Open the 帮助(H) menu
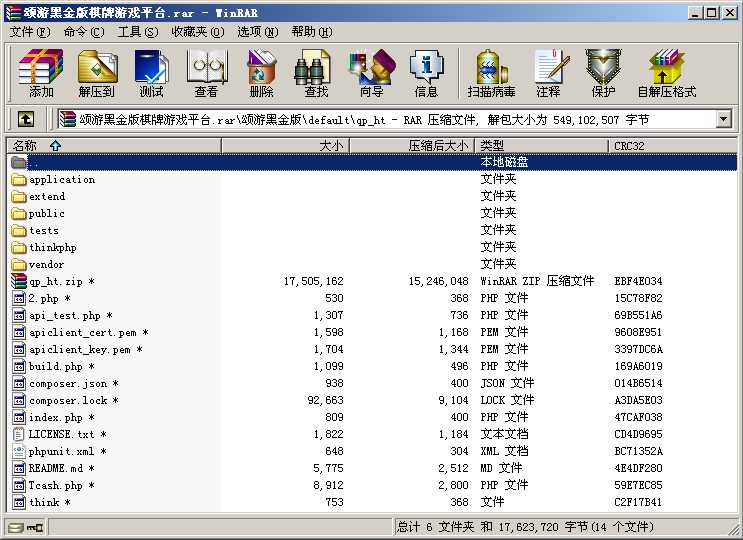743x540 pixels. [312, 32]
